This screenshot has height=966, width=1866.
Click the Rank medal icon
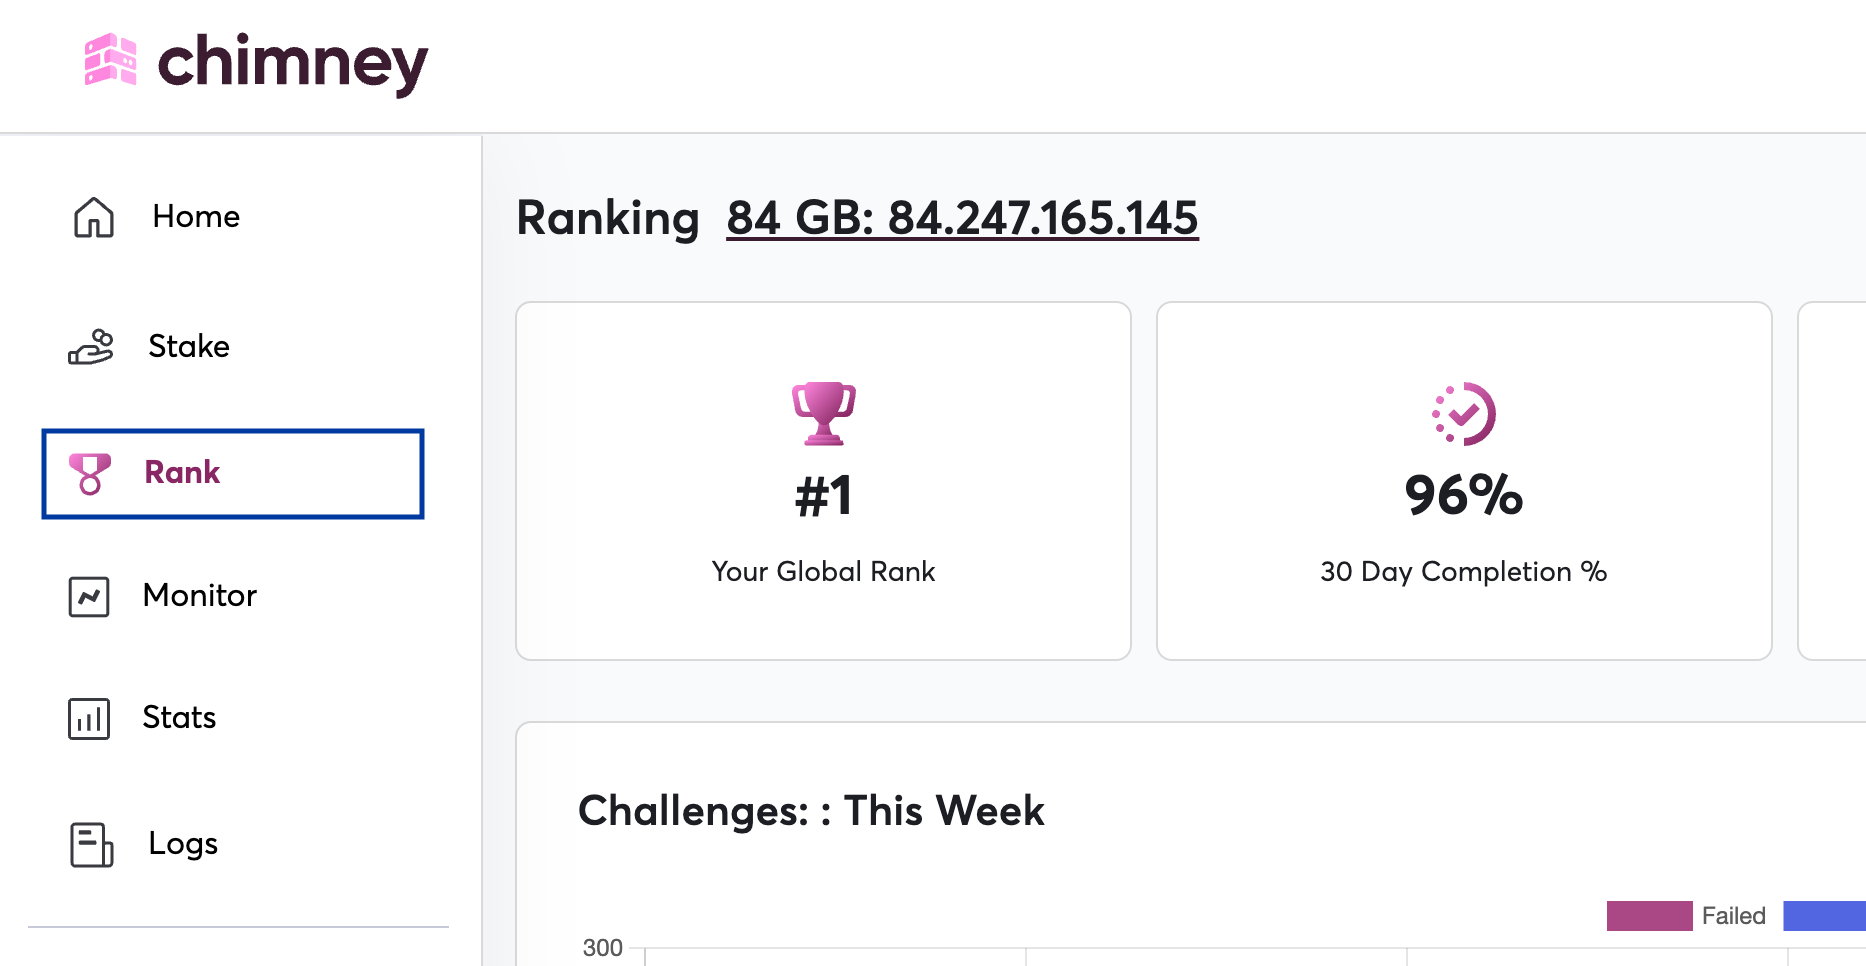(x=90, y=474)
